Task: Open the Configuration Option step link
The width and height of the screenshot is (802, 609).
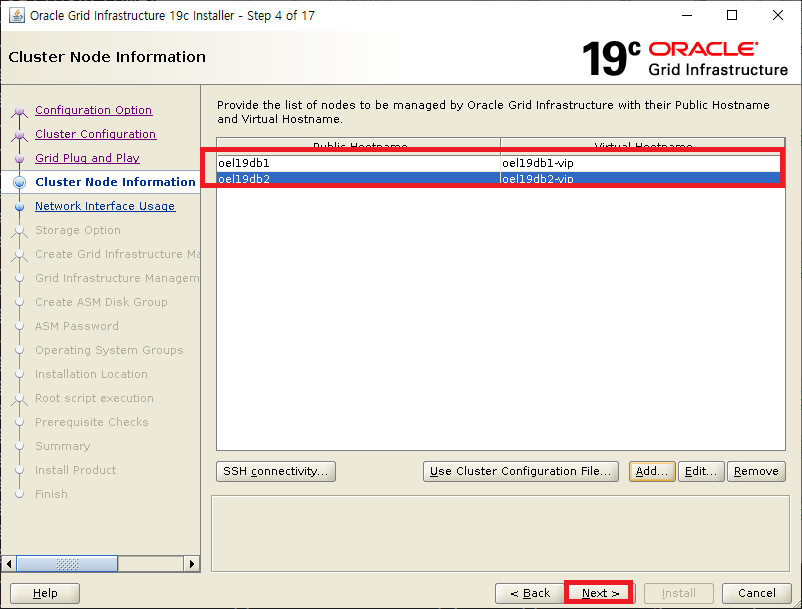Action: [x=94, y=110]
